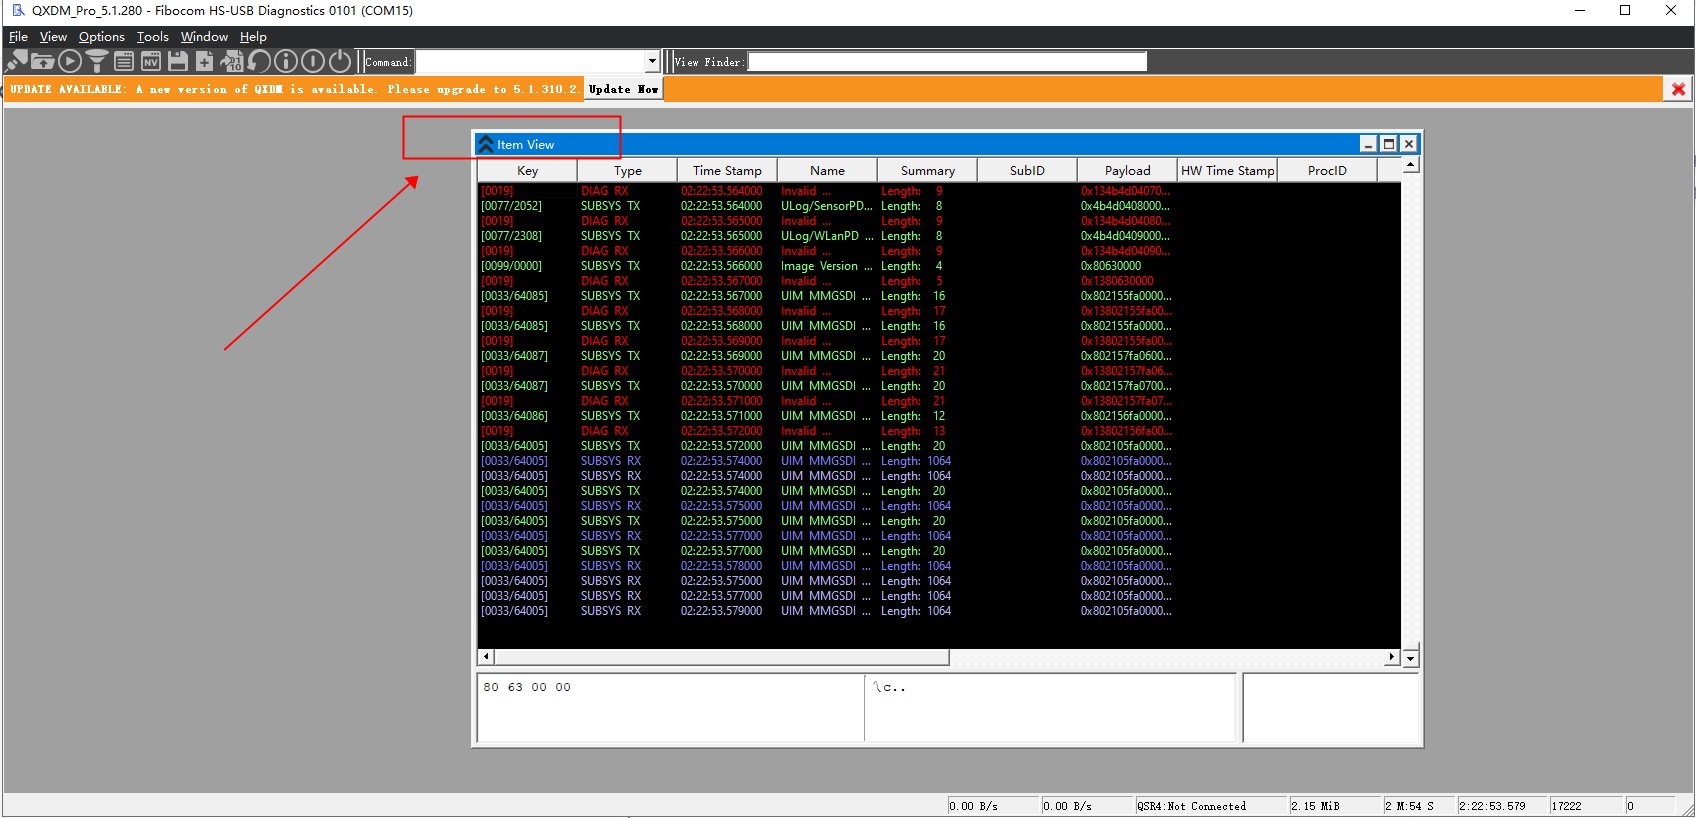Screen dimensions: 1696x818
Task: Close the Item View window
Action: (1408, 144)
